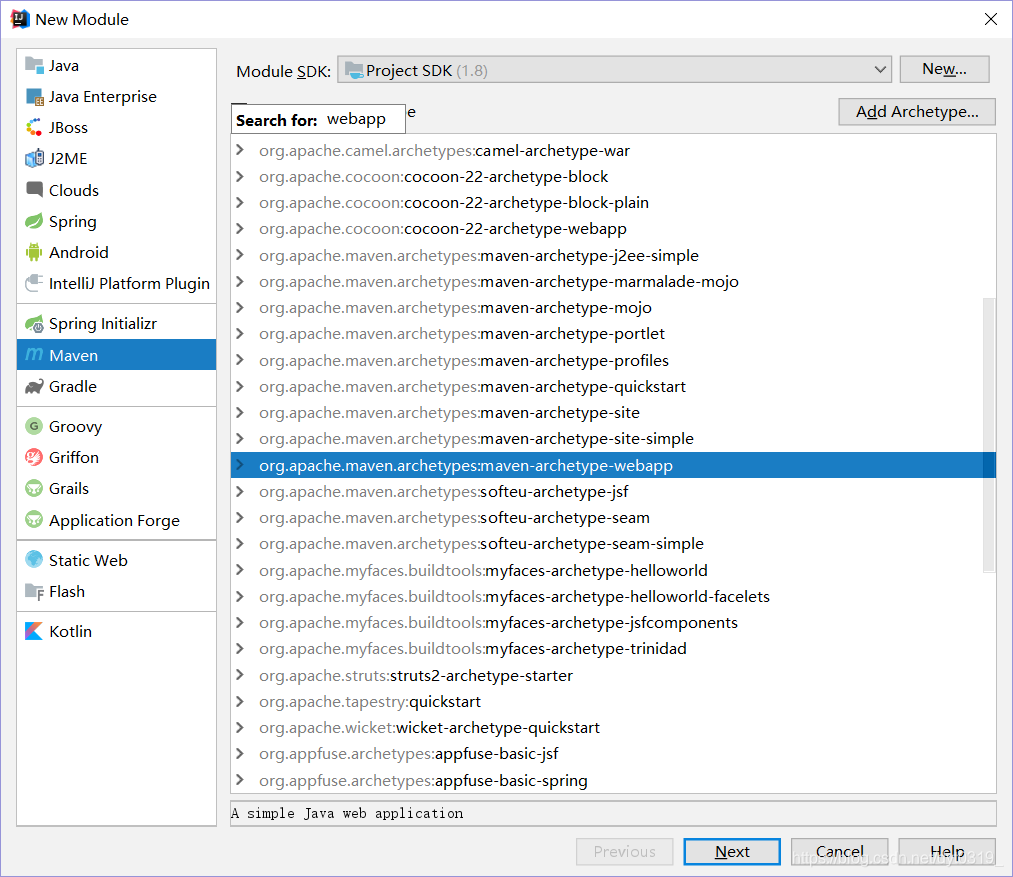Expand softeu-archetype-jsf node

point(240,492)
